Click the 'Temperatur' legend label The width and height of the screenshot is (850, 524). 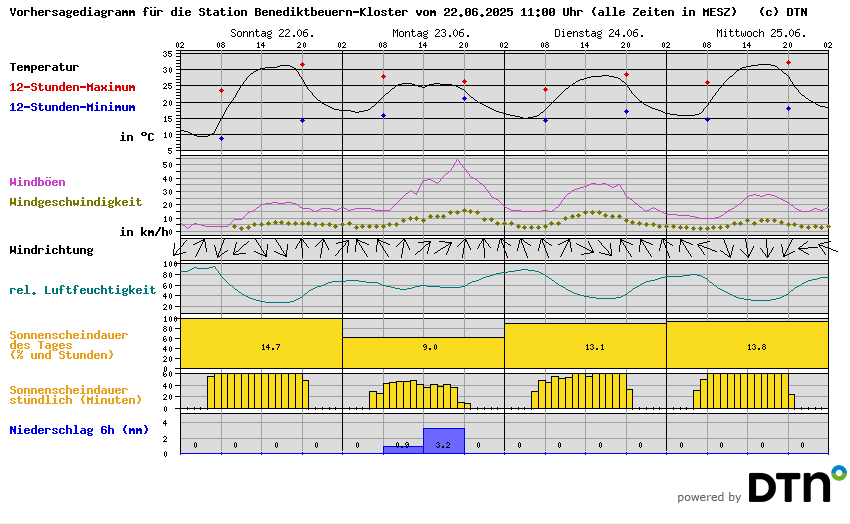(44, 67)
